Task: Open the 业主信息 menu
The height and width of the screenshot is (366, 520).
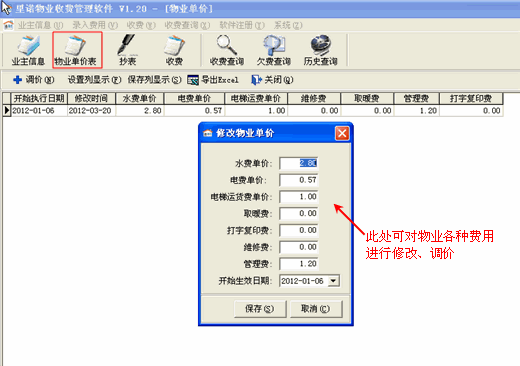Action: coord(40,25)
